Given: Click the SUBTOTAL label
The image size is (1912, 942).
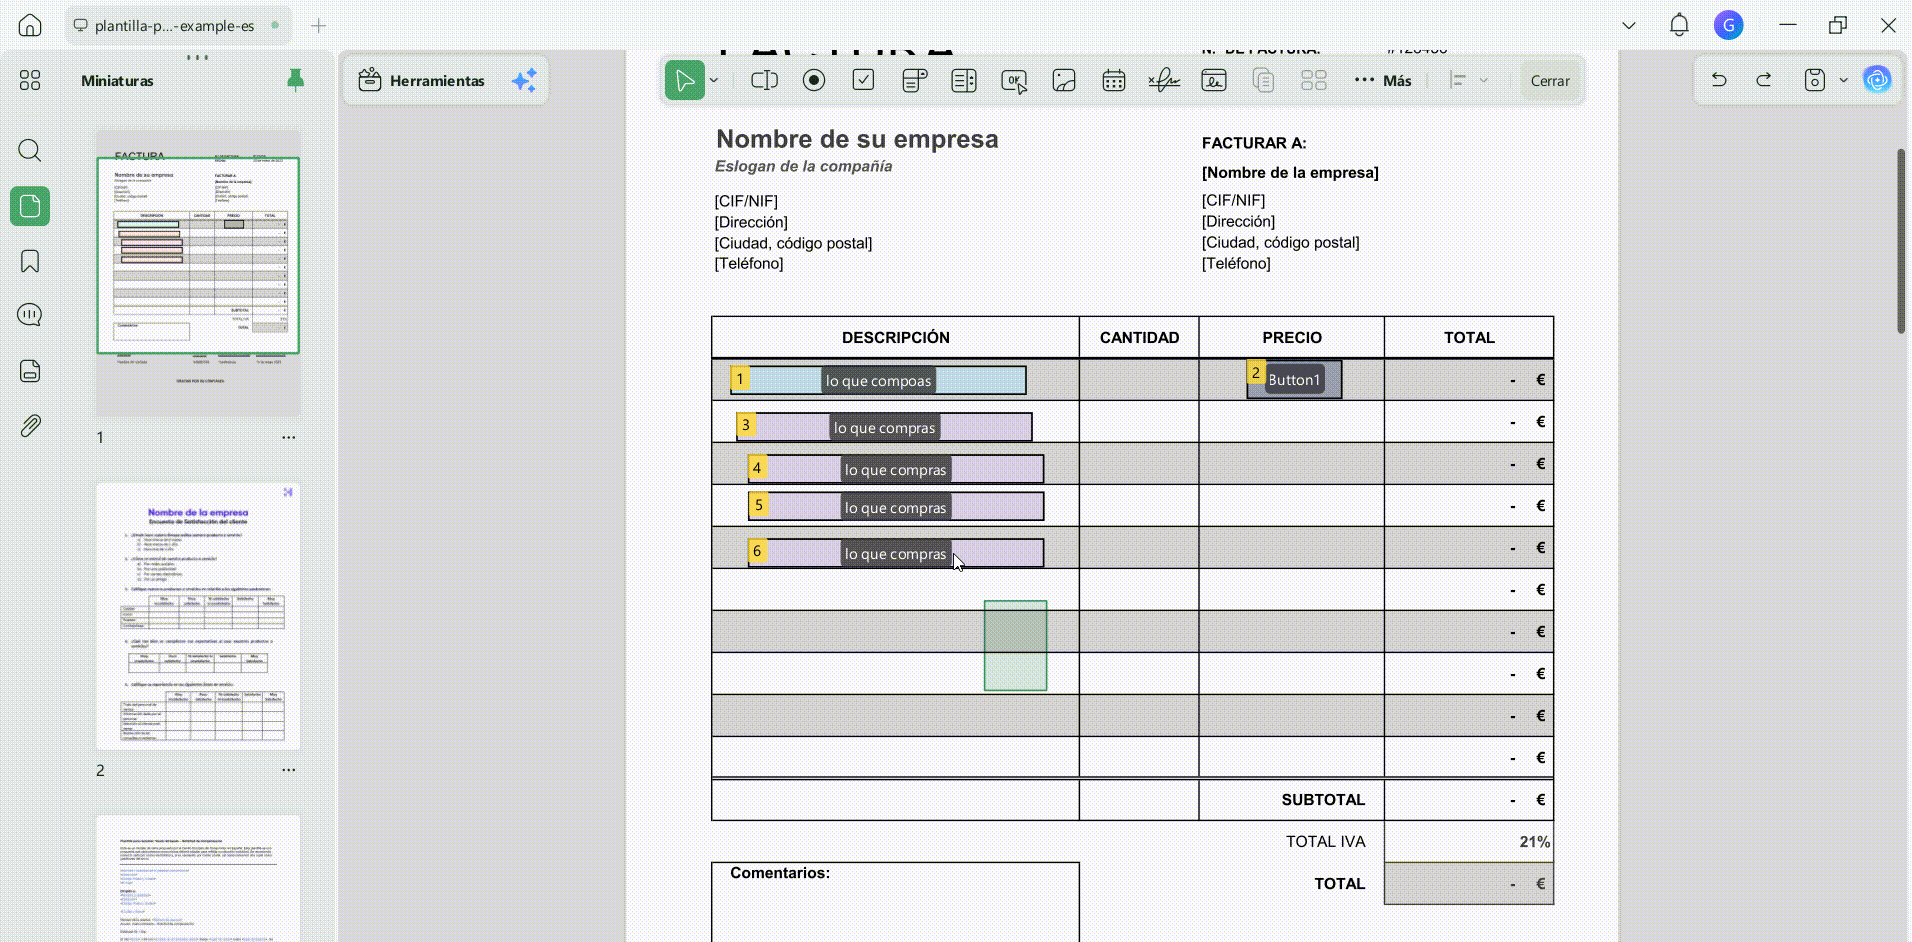Looking at the screenshot, I should pyautogui.click(x=1323, y=800).
